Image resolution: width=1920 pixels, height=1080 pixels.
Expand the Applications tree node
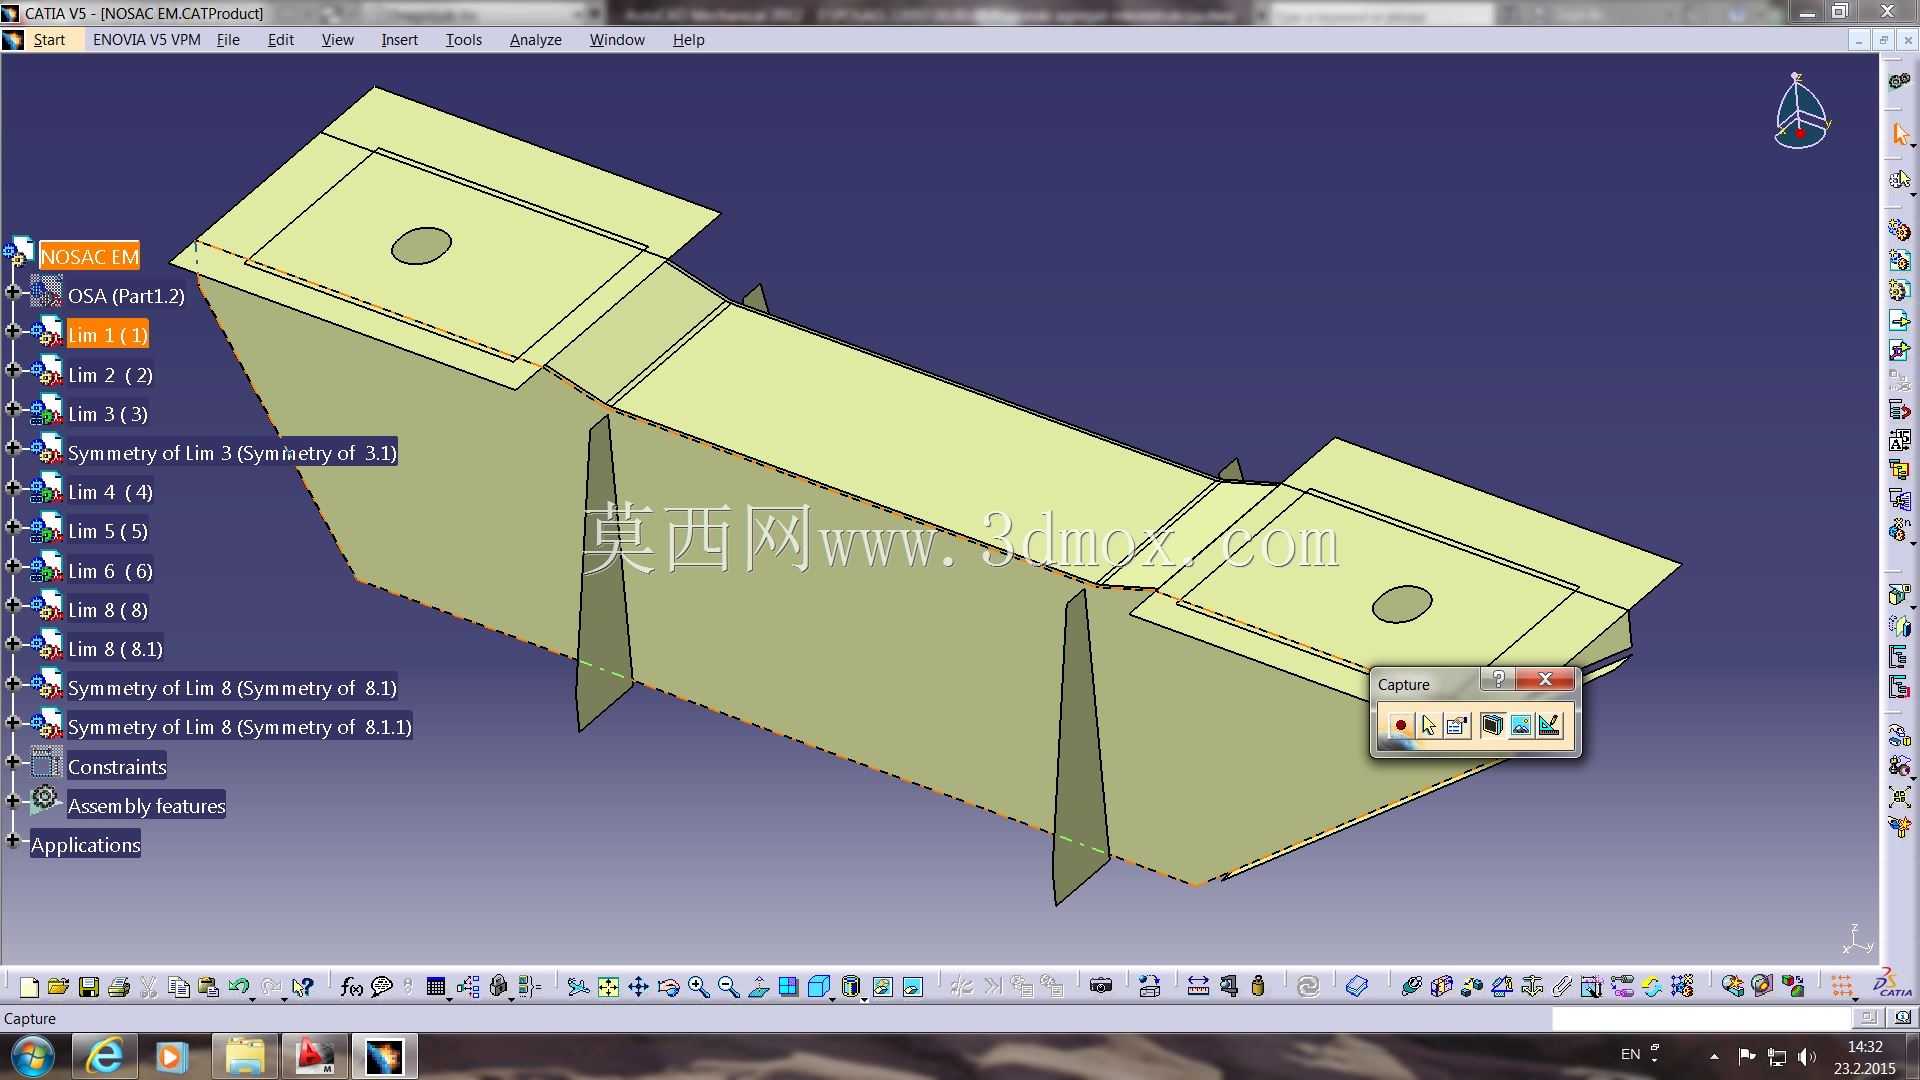tap(13, 841)
